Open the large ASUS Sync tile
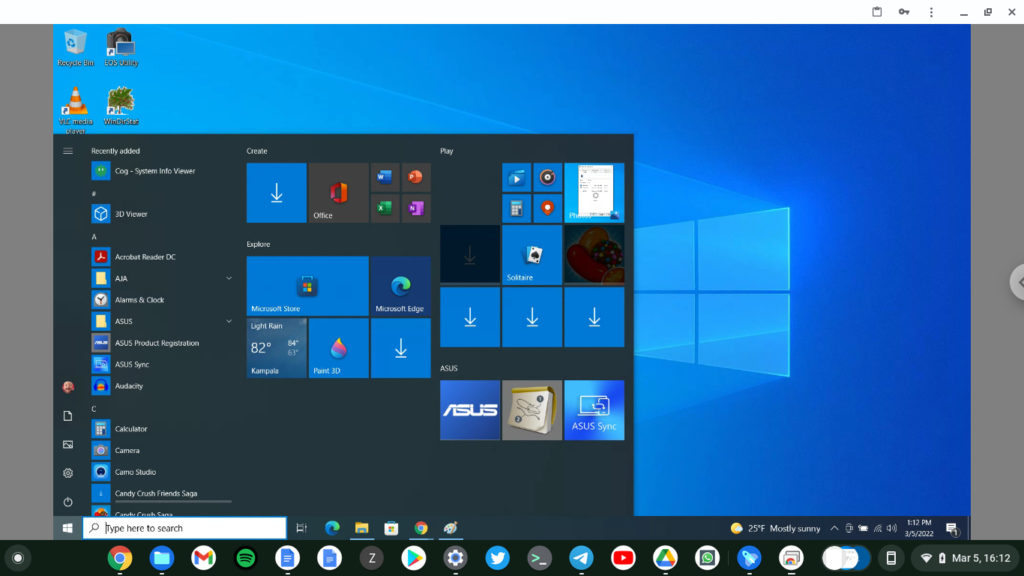The height and width of the screenshot is (576, 1024). coord(594,410)
